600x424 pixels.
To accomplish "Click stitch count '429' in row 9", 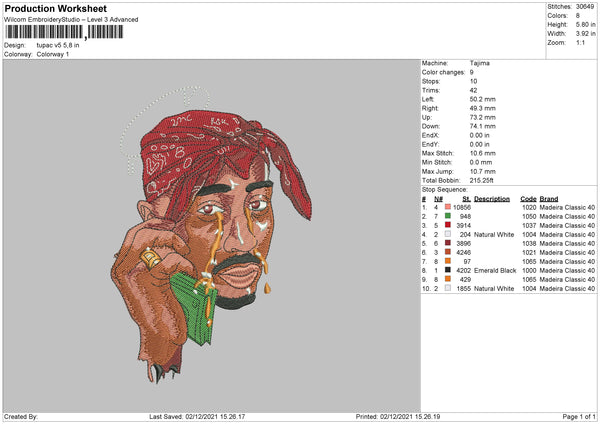I will point(465,279).
